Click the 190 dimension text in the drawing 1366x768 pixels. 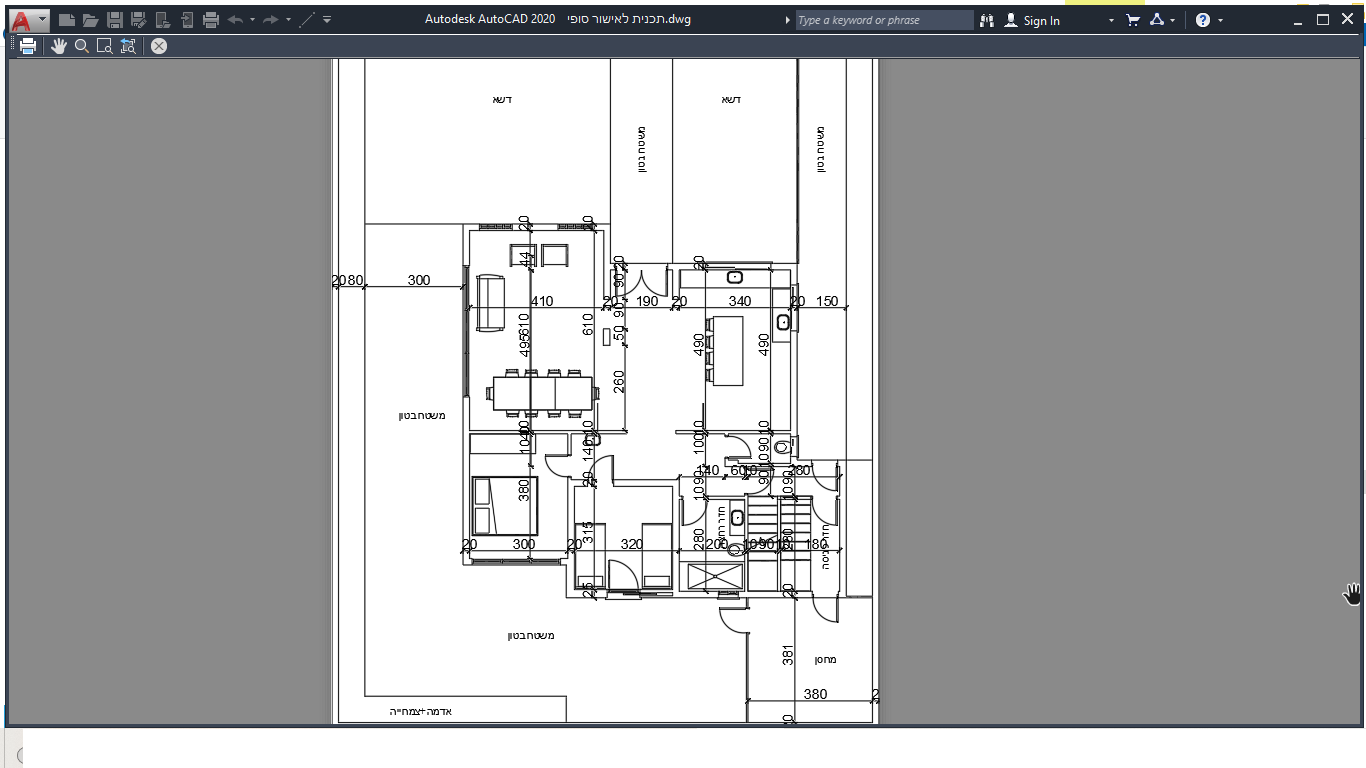click(x=647, y=301)
